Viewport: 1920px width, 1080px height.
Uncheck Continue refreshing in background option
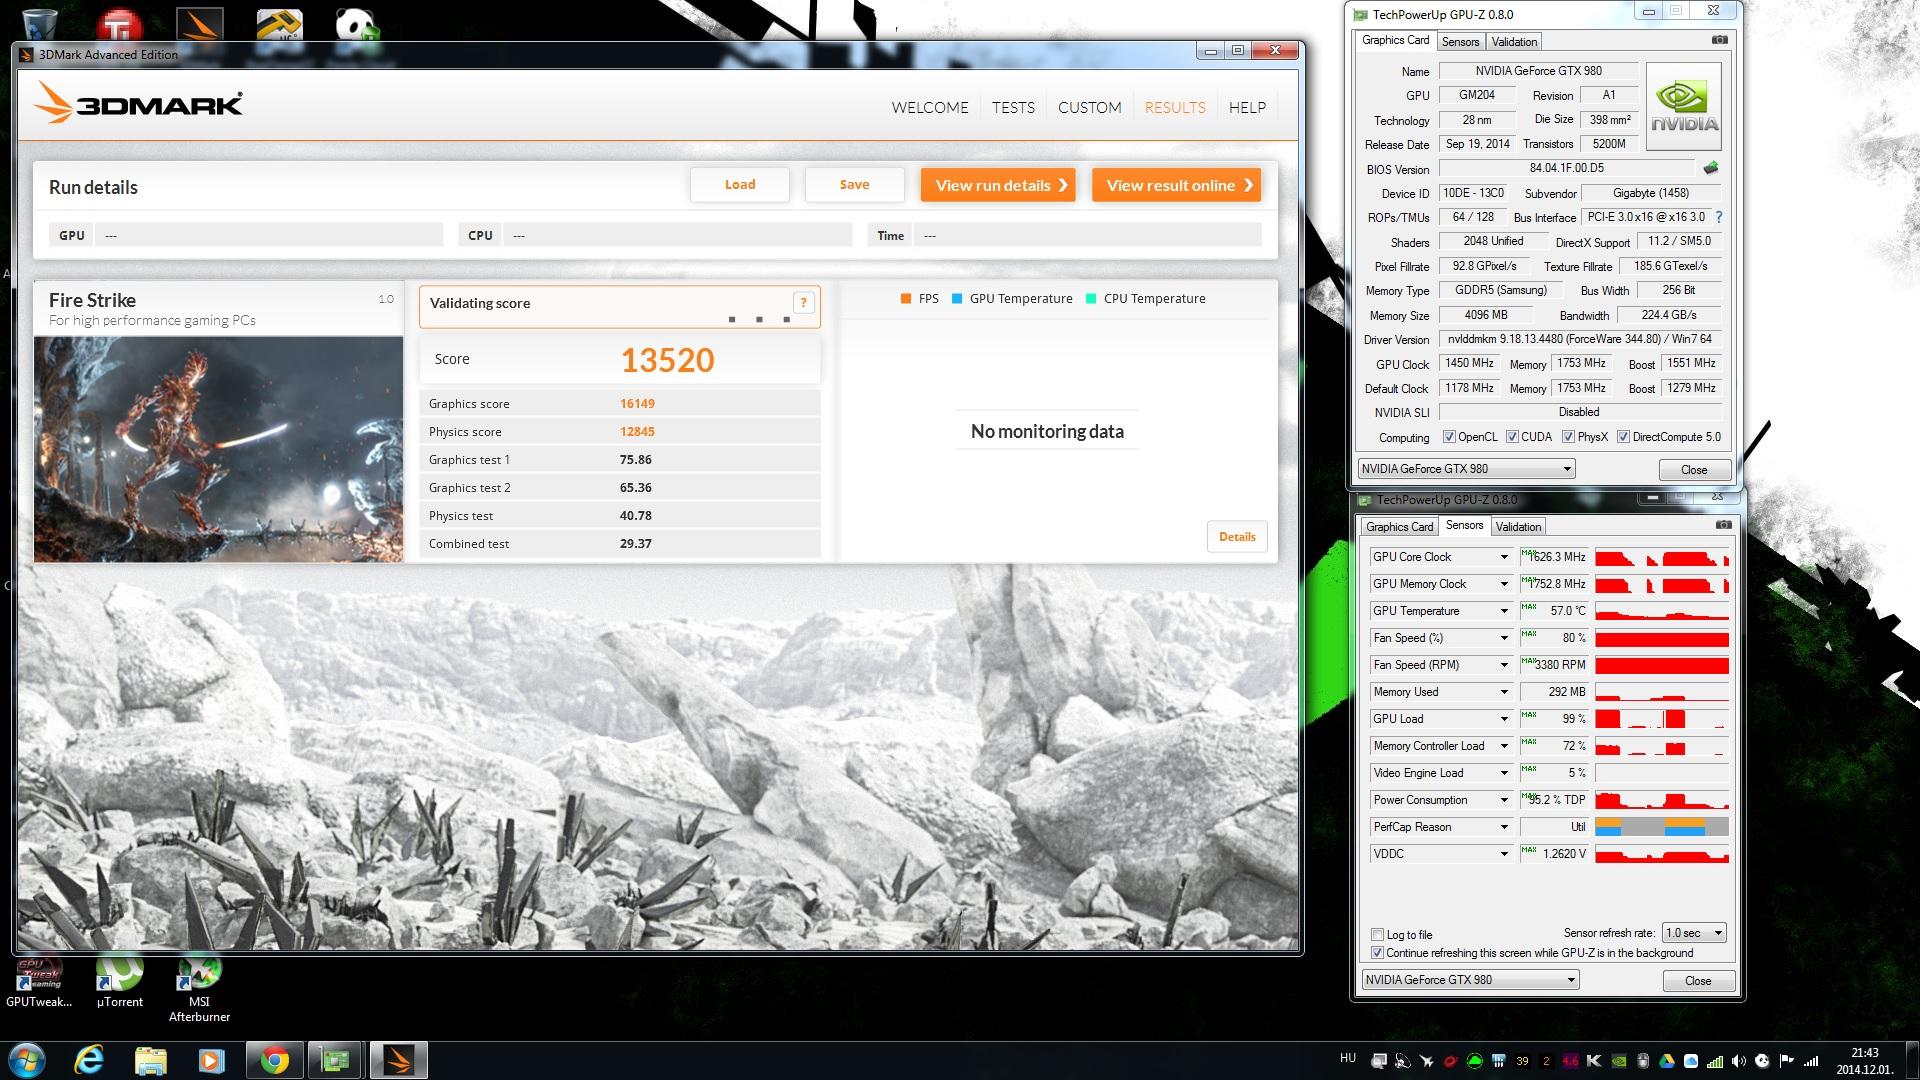pos(1377,953)
